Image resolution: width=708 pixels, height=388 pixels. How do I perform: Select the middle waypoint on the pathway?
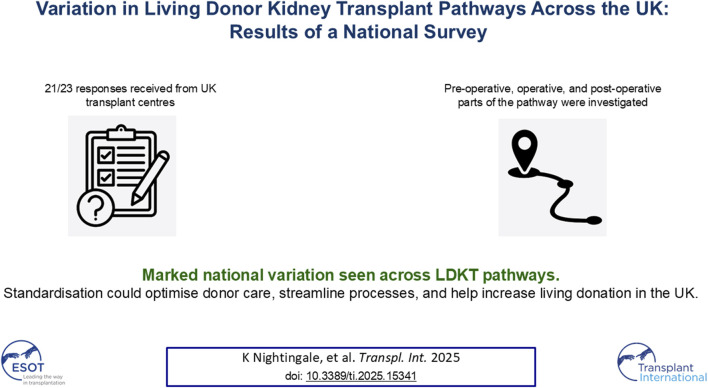[565, 184]
